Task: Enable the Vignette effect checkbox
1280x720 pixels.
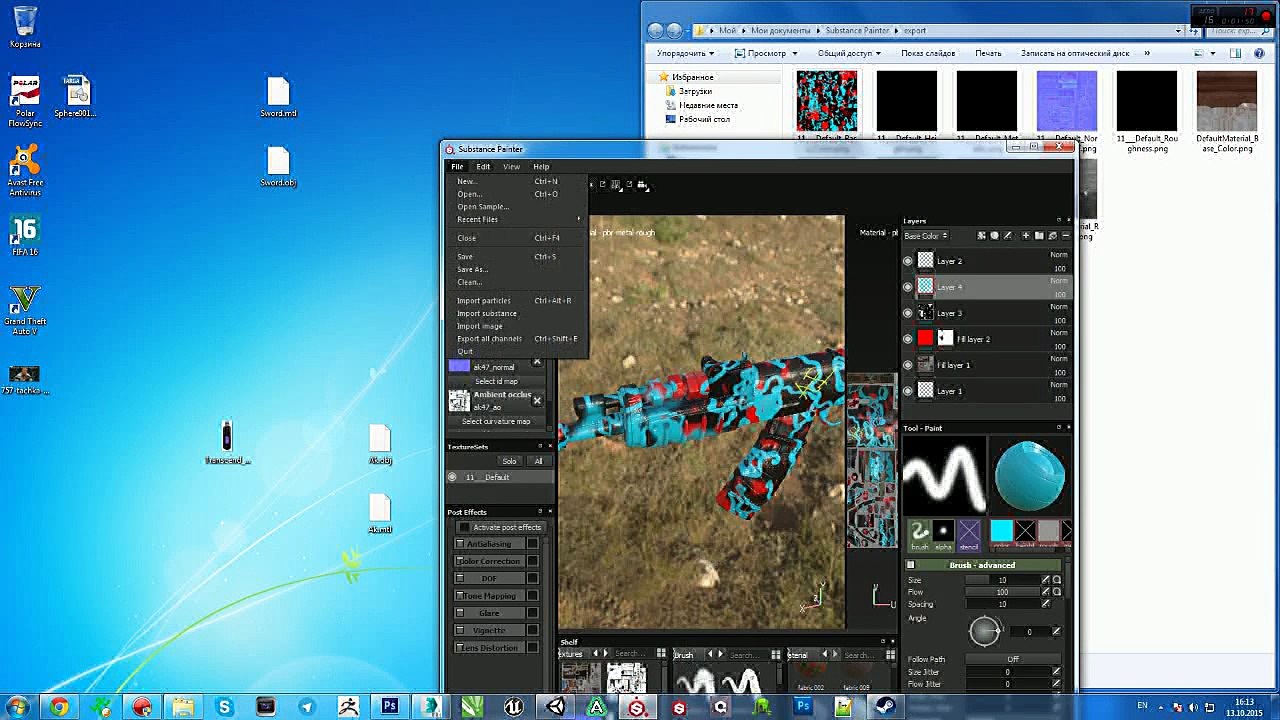Action: [x=533, y=630]
